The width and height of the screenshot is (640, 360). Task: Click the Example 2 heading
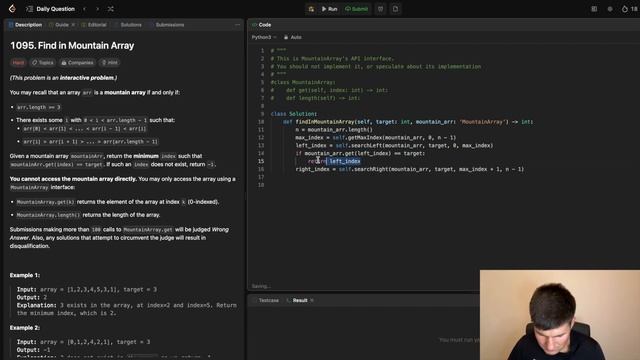tap(25, 328)
